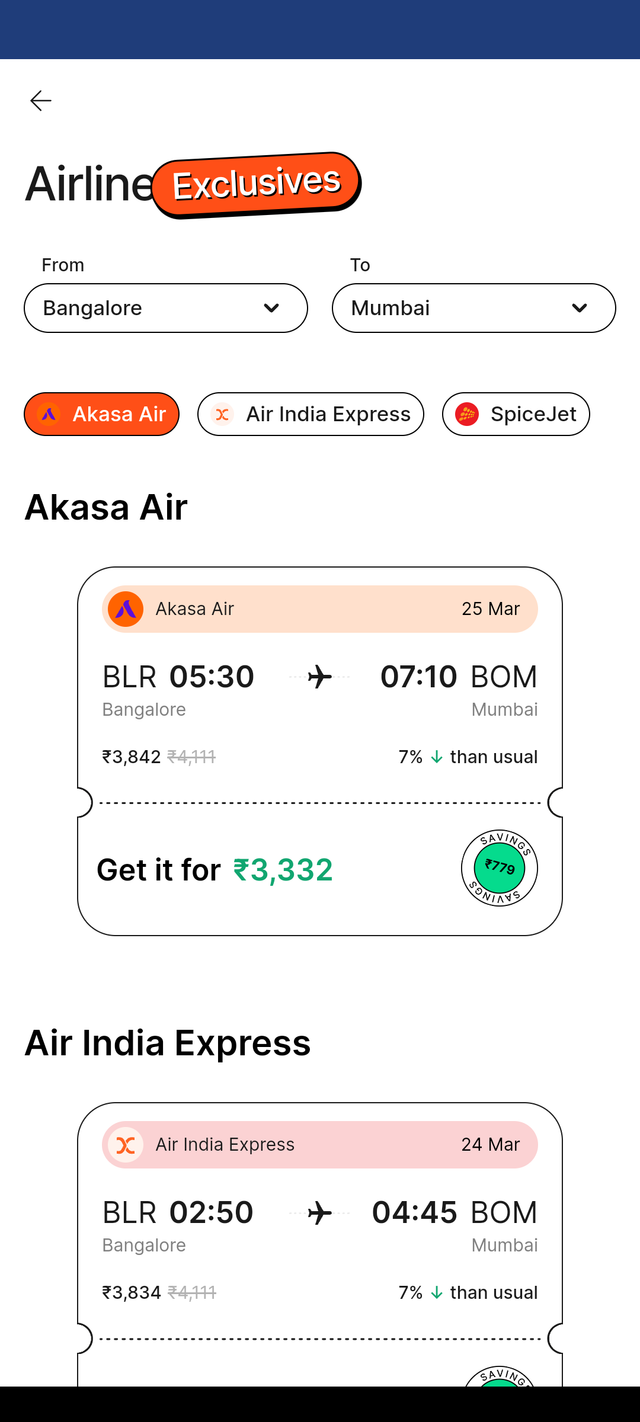Open the To city dropdown Mumbai
Screen dimensions: 640x1422
point(474,308)
